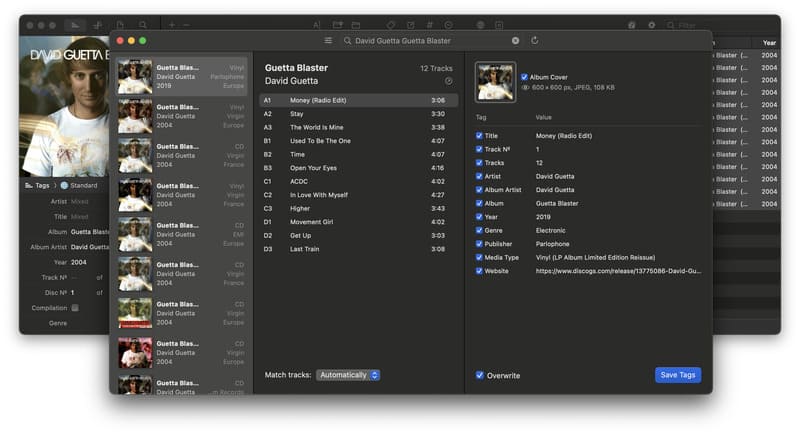Click the clock icon beside David Guetta
Screen dimensions: 800x436
click(448, 81)
